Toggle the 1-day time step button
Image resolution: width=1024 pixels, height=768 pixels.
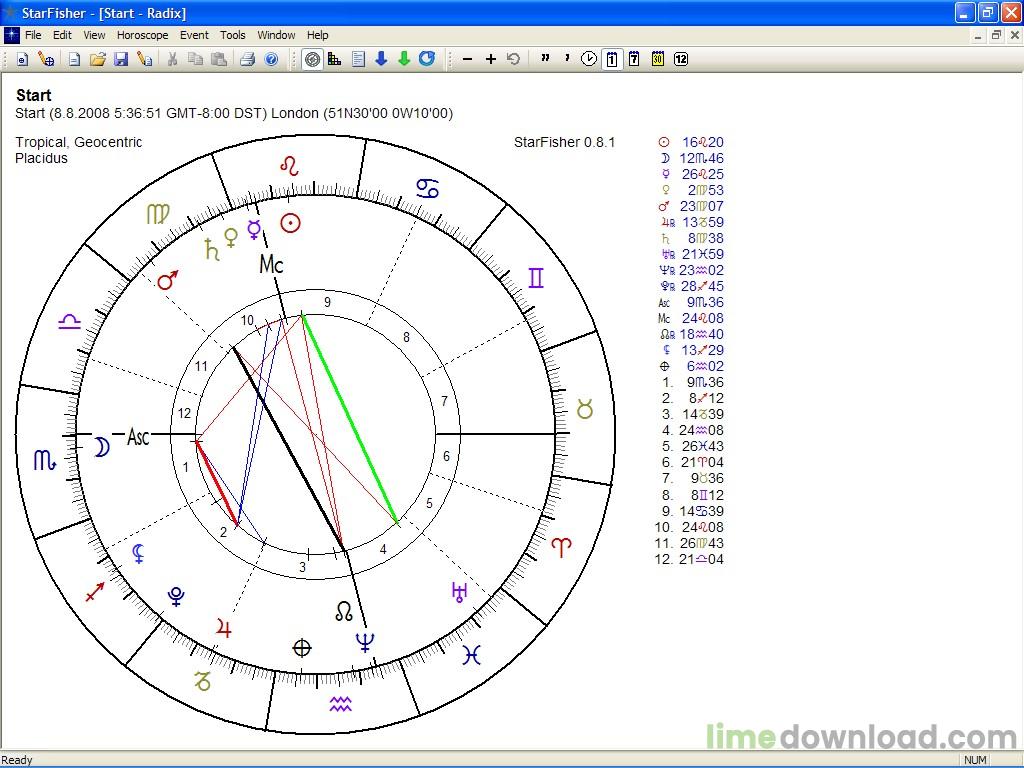pos(611,59)
